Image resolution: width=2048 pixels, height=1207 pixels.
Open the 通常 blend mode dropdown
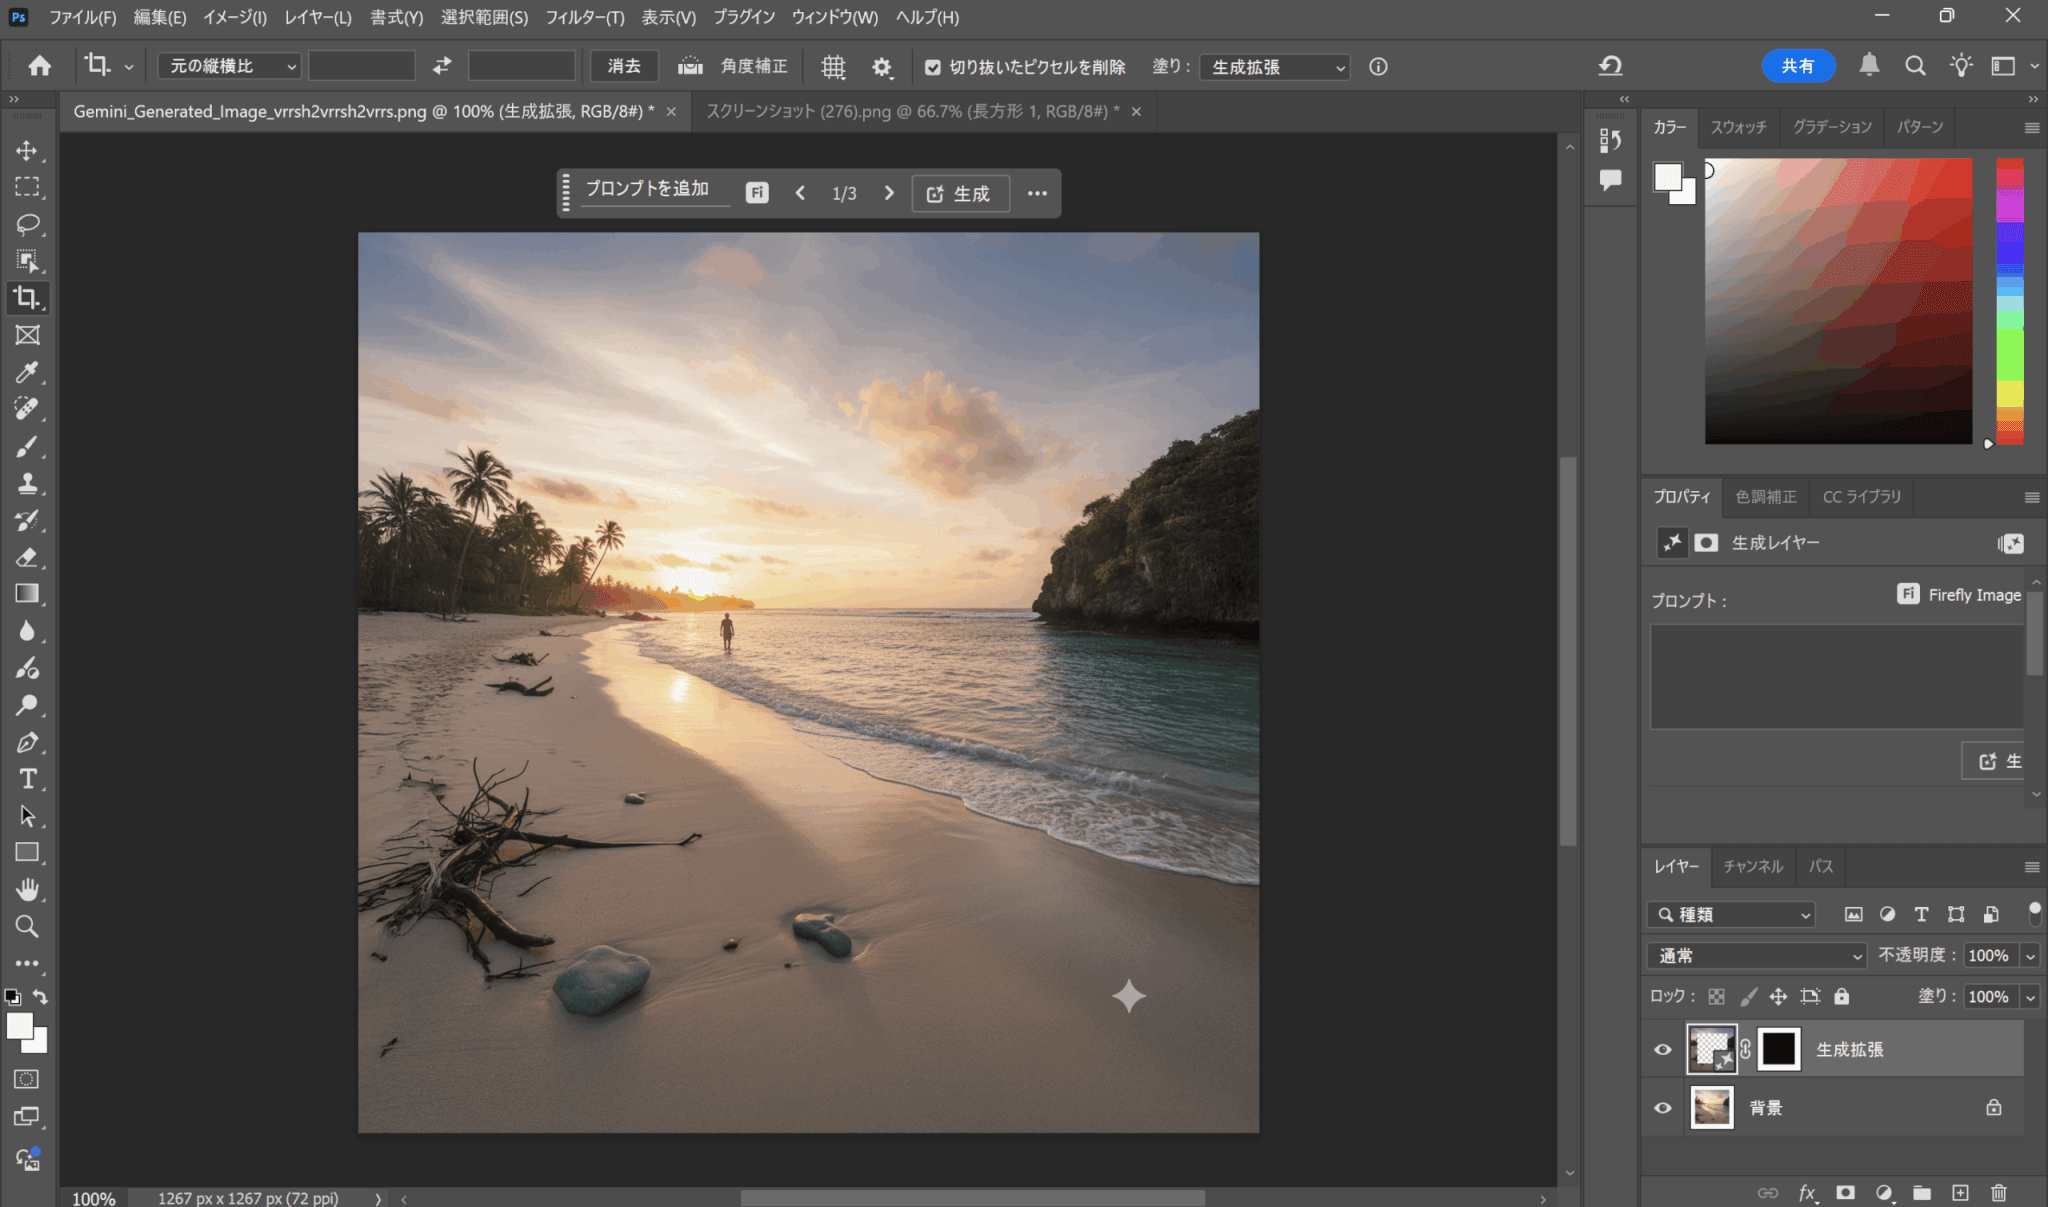click(x=1757, y=955)
